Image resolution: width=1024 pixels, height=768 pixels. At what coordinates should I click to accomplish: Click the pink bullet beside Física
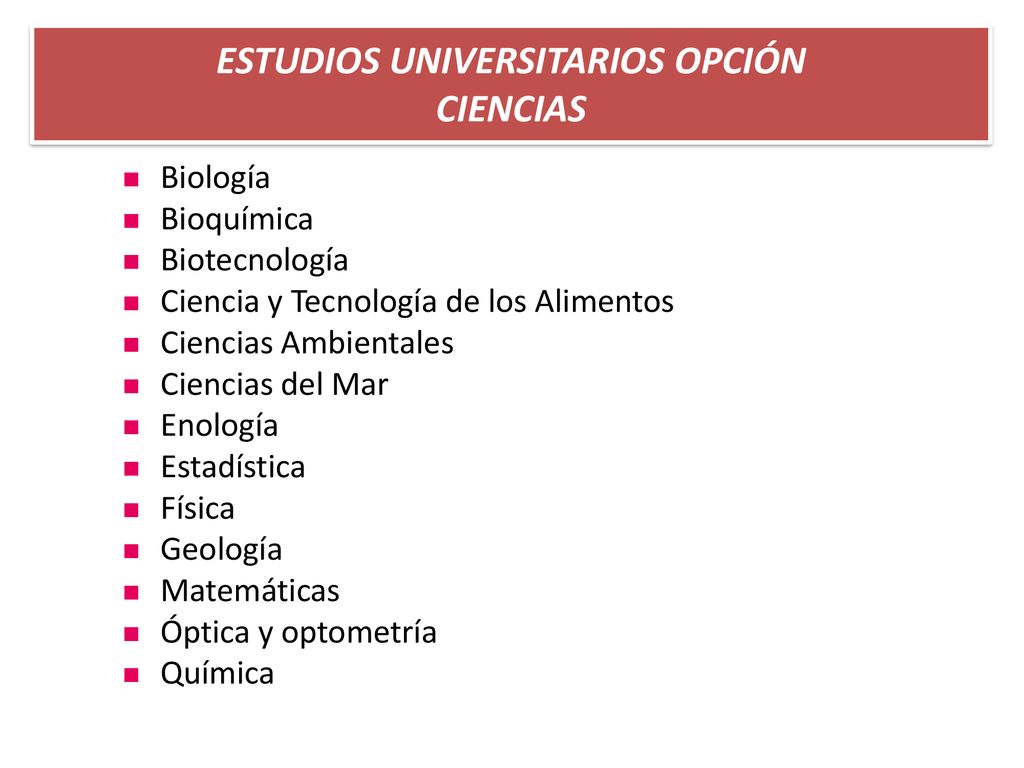pyautogui.click(x=131, y=510)
